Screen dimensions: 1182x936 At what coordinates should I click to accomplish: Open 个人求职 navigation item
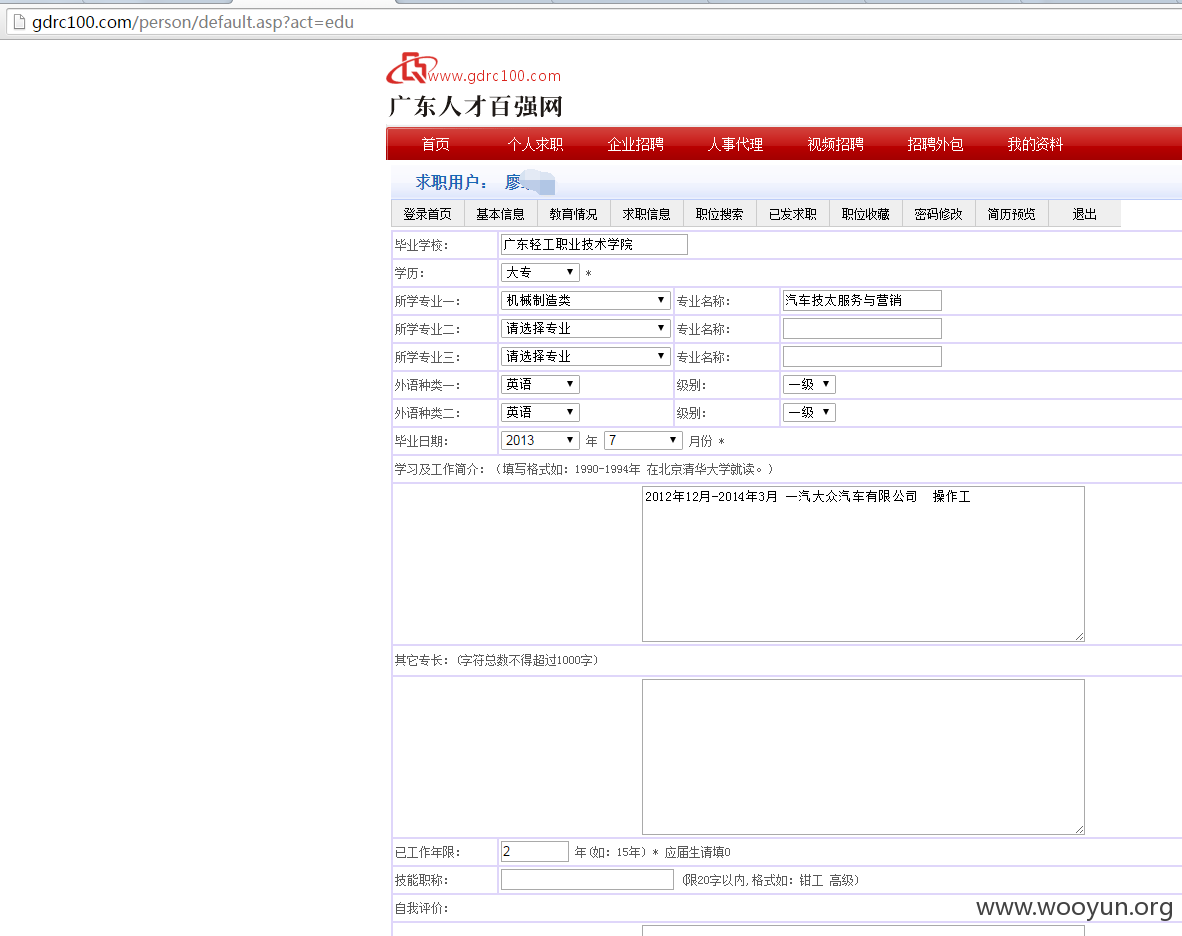535,144
